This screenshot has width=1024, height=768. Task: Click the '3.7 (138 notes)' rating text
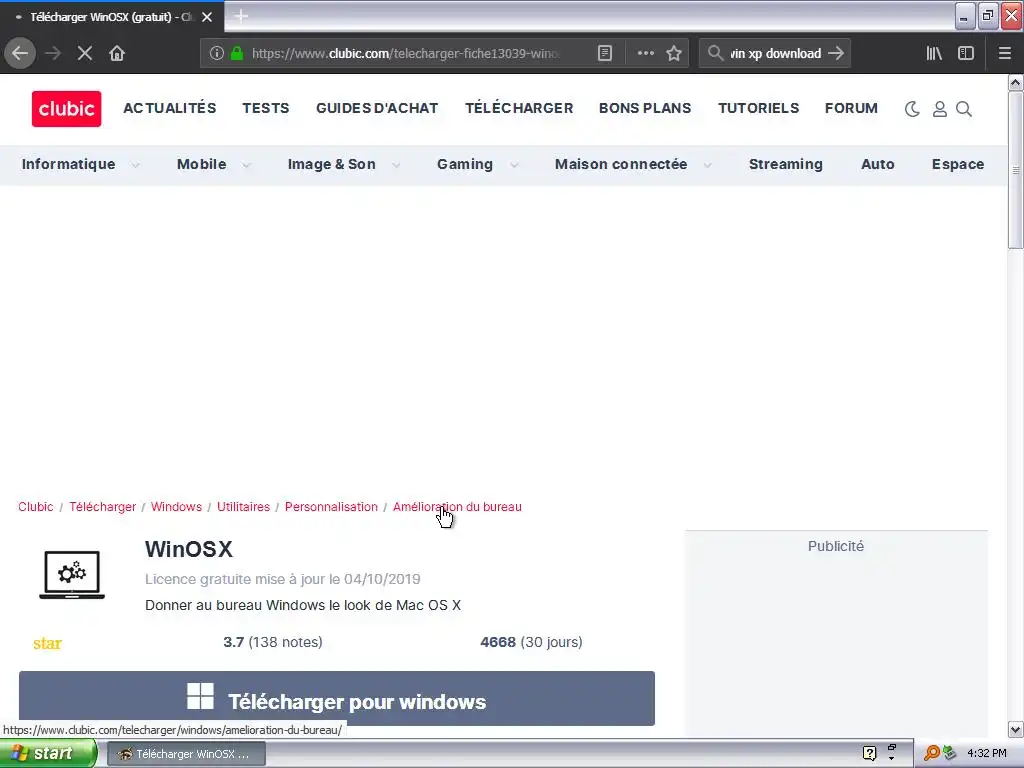273,642
